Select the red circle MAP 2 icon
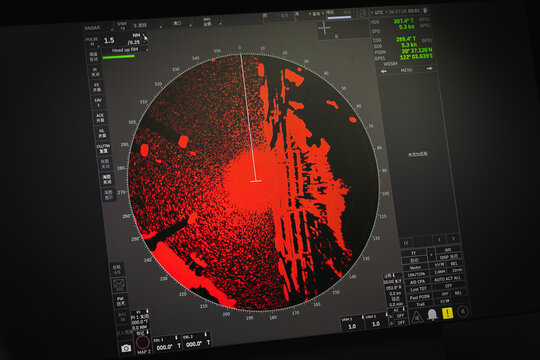Screen dimensions: 540x360 (x=143, y=342)
